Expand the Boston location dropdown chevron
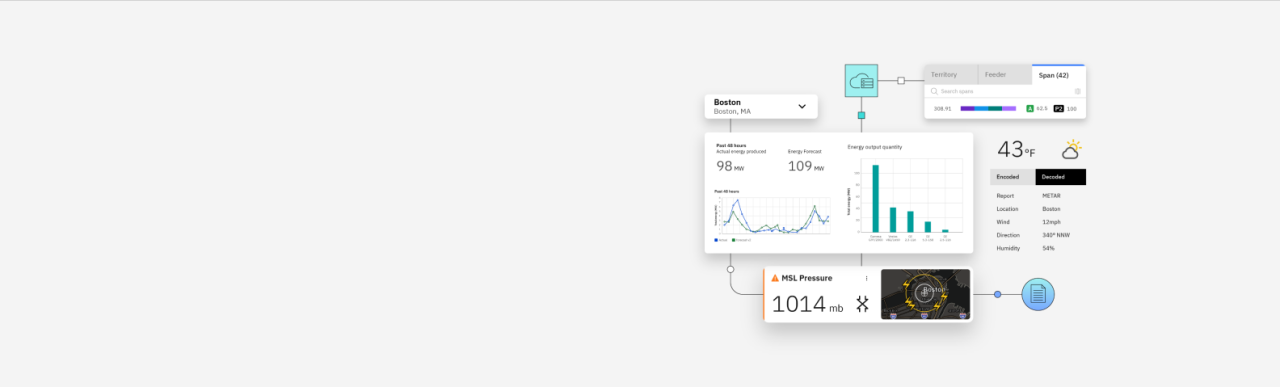 tap(802, 106)
